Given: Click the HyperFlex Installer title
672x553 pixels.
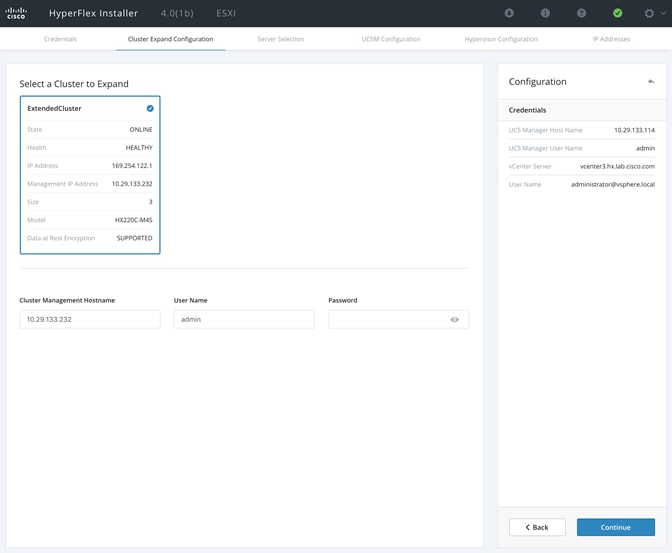Looking at the screenshot, I should (x=93, y=13).
